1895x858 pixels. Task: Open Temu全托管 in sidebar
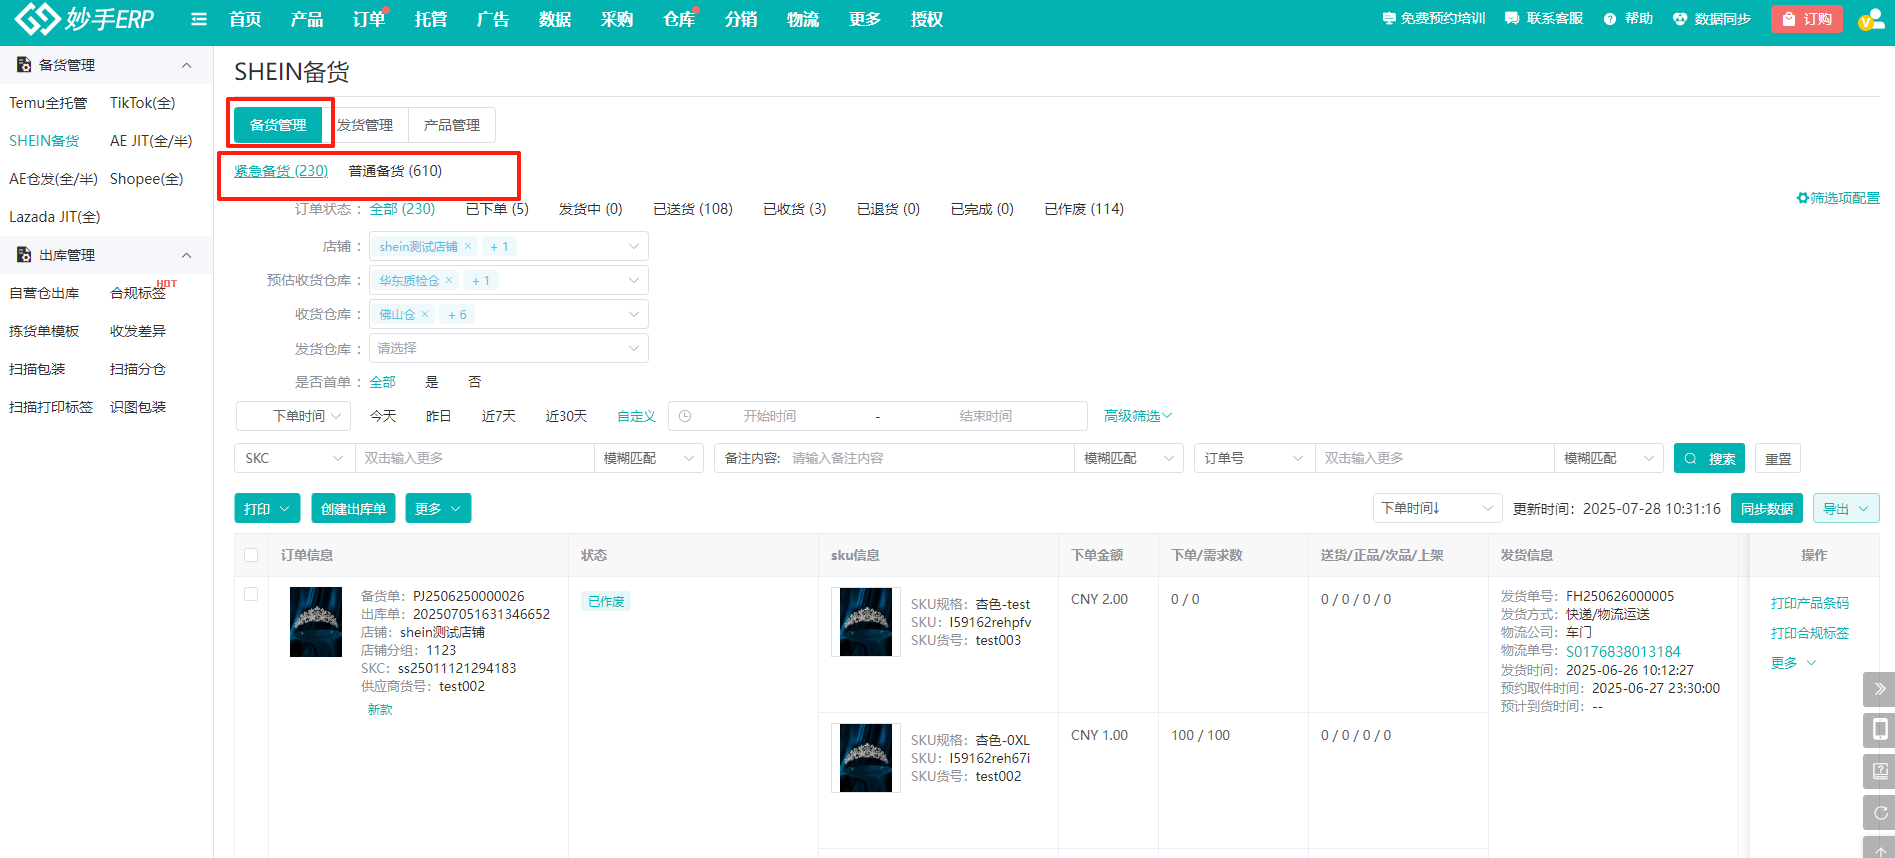(x=48, y=103)
